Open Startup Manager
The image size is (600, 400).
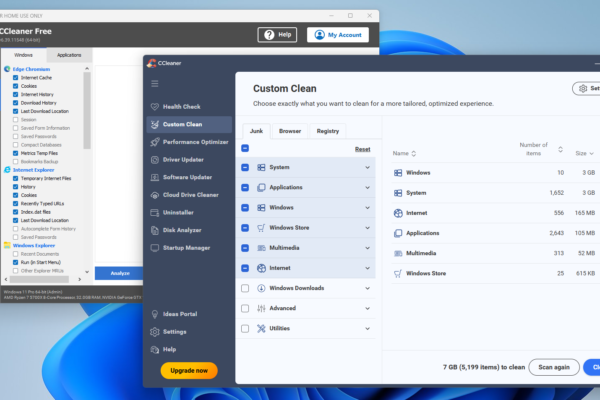[x=186, y=247]
